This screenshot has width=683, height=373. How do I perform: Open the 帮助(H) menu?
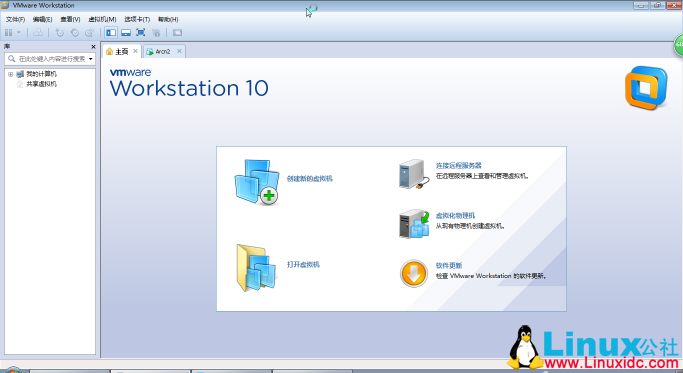pyautogui.click(x=168, y=19)
